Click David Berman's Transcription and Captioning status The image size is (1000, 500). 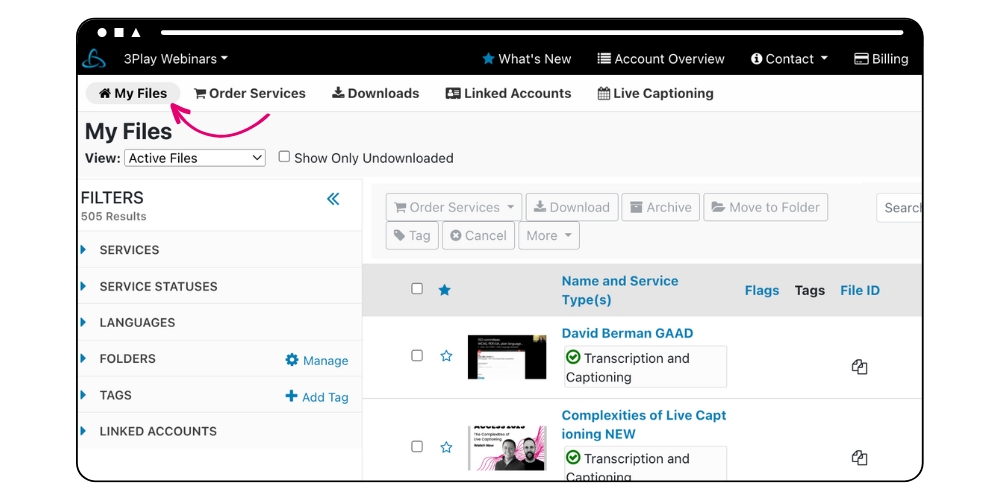coord(645,367)
